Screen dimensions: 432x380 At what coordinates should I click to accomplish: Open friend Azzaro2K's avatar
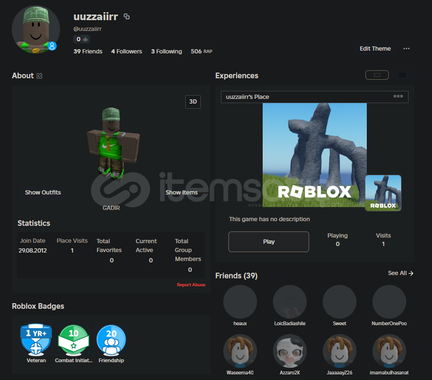tap(290, 351)
